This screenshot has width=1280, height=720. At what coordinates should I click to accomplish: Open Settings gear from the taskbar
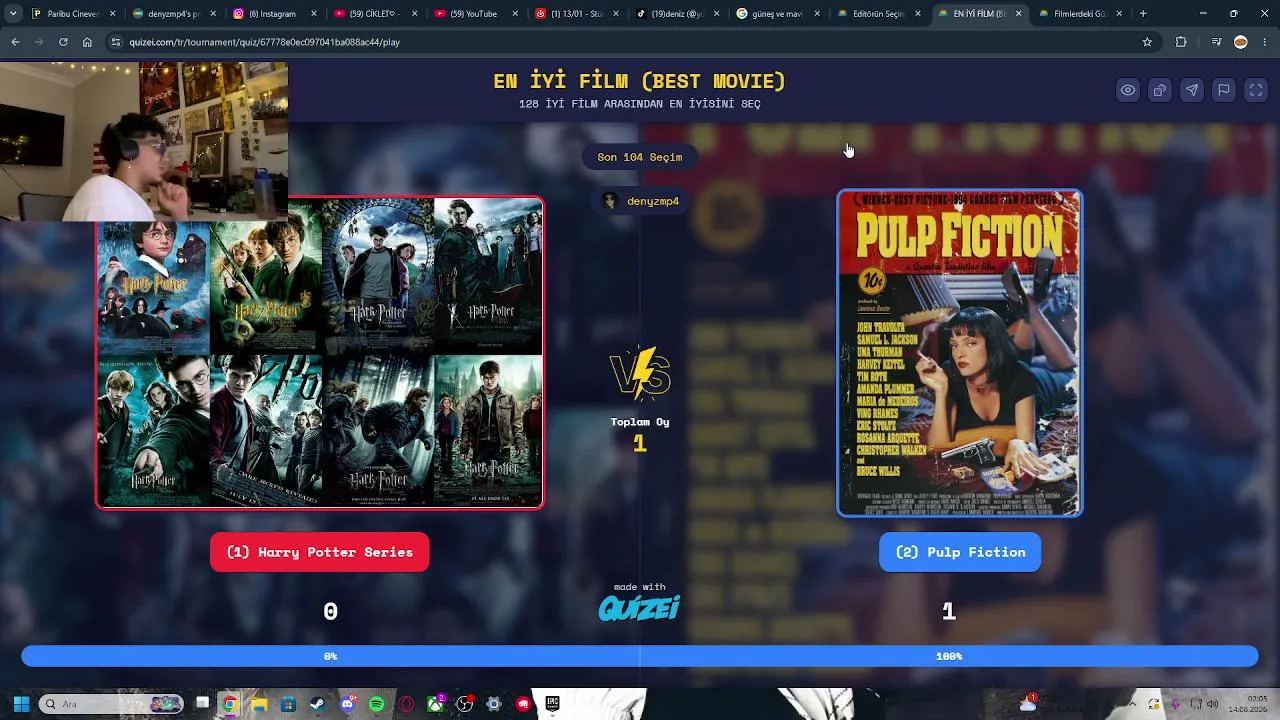[x=494, y=704]
